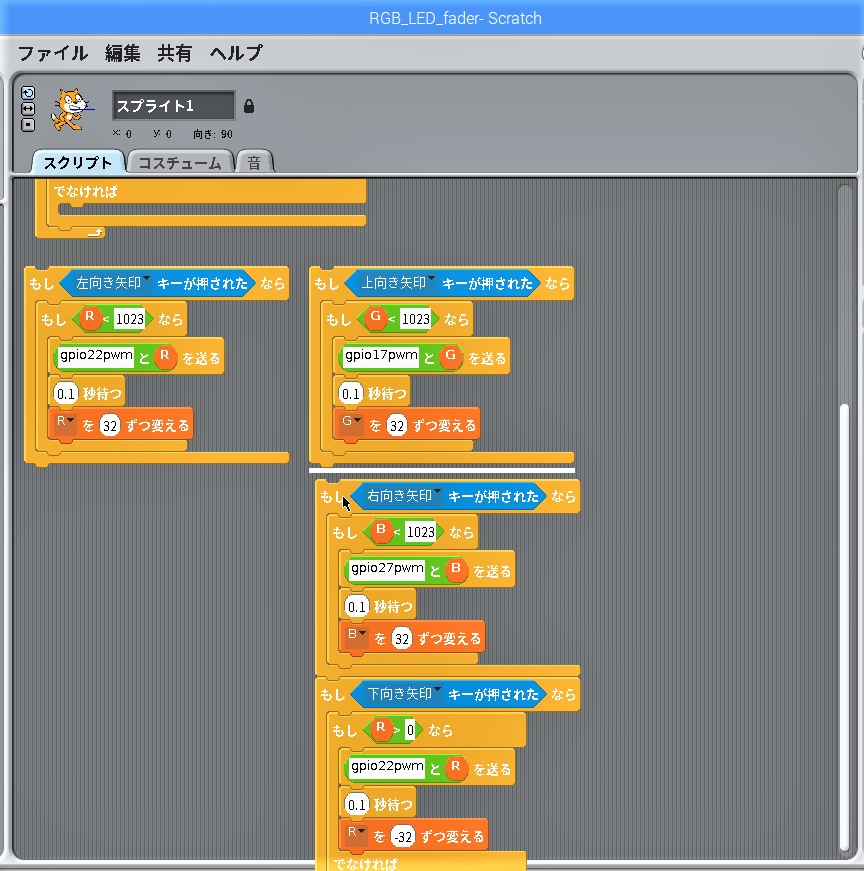The height and width of the screenshot is (871, 864).
Task: Click the gpio17pwm text field
Action: (x=381, y=357)
